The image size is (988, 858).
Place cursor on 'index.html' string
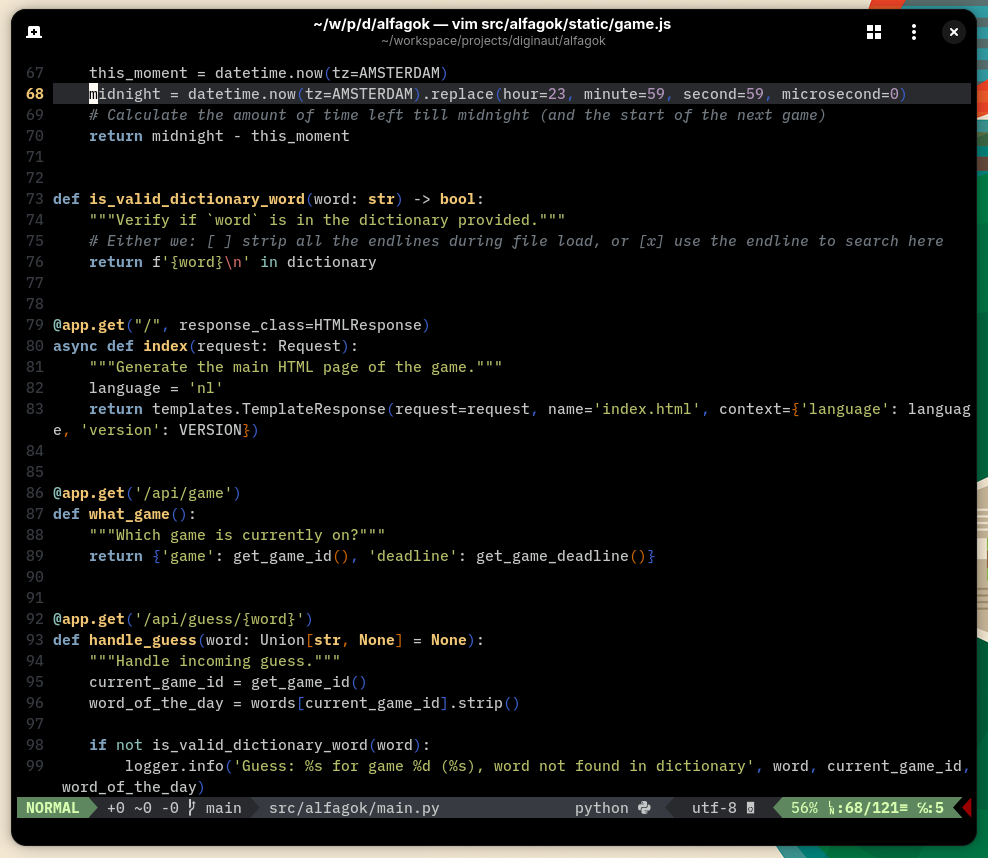(650, 409)
